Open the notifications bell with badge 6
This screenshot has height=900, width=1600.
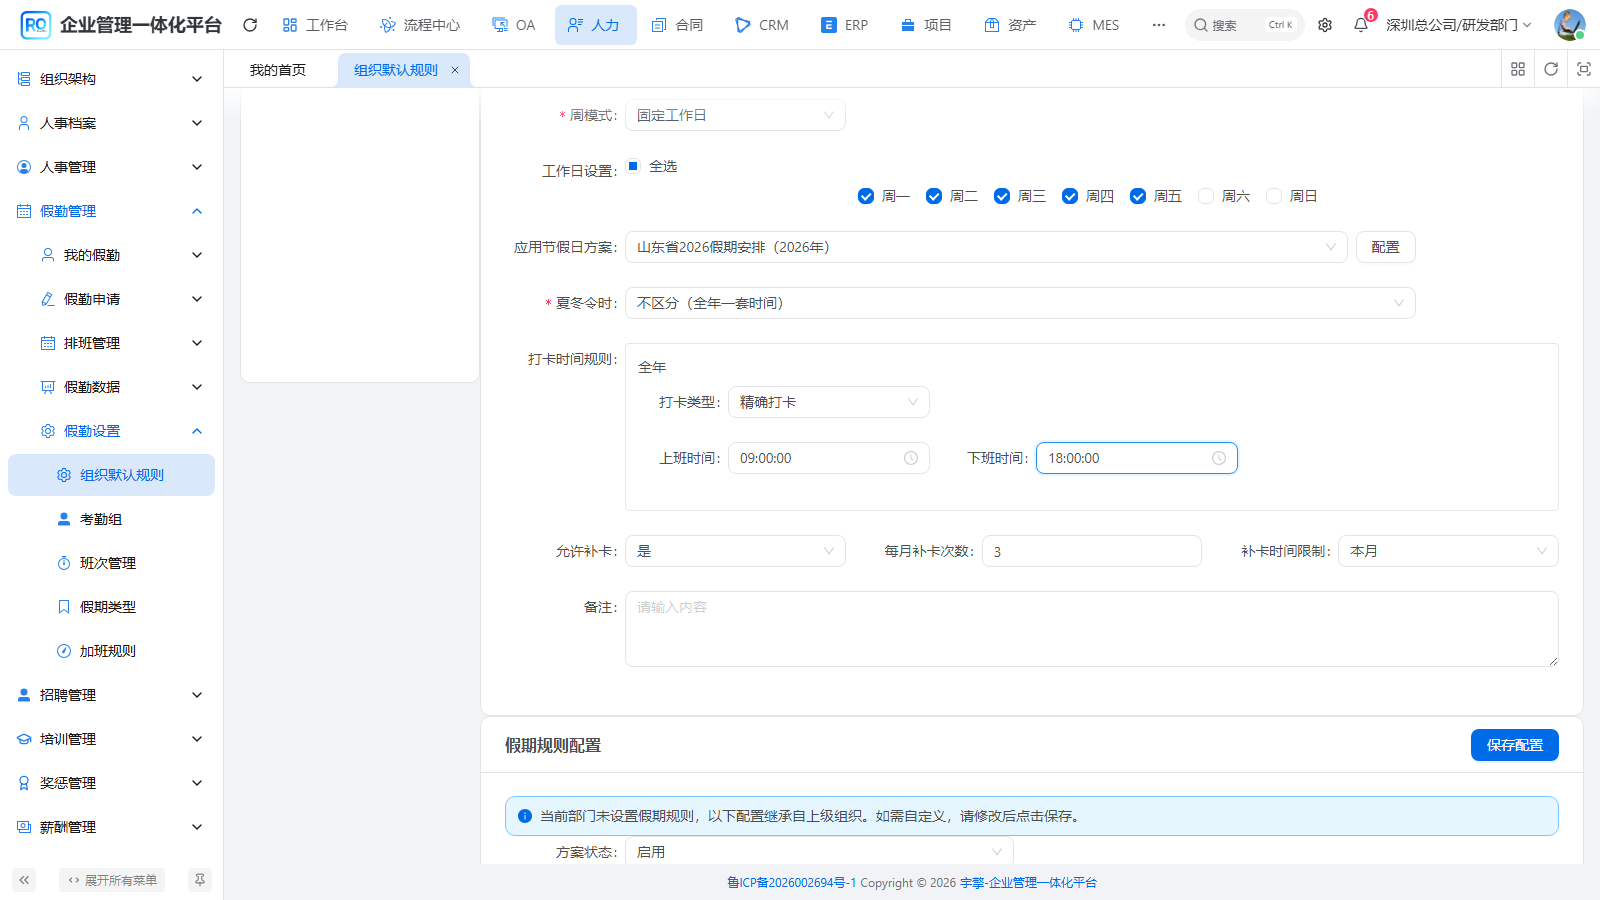[x=1361, y=25]
